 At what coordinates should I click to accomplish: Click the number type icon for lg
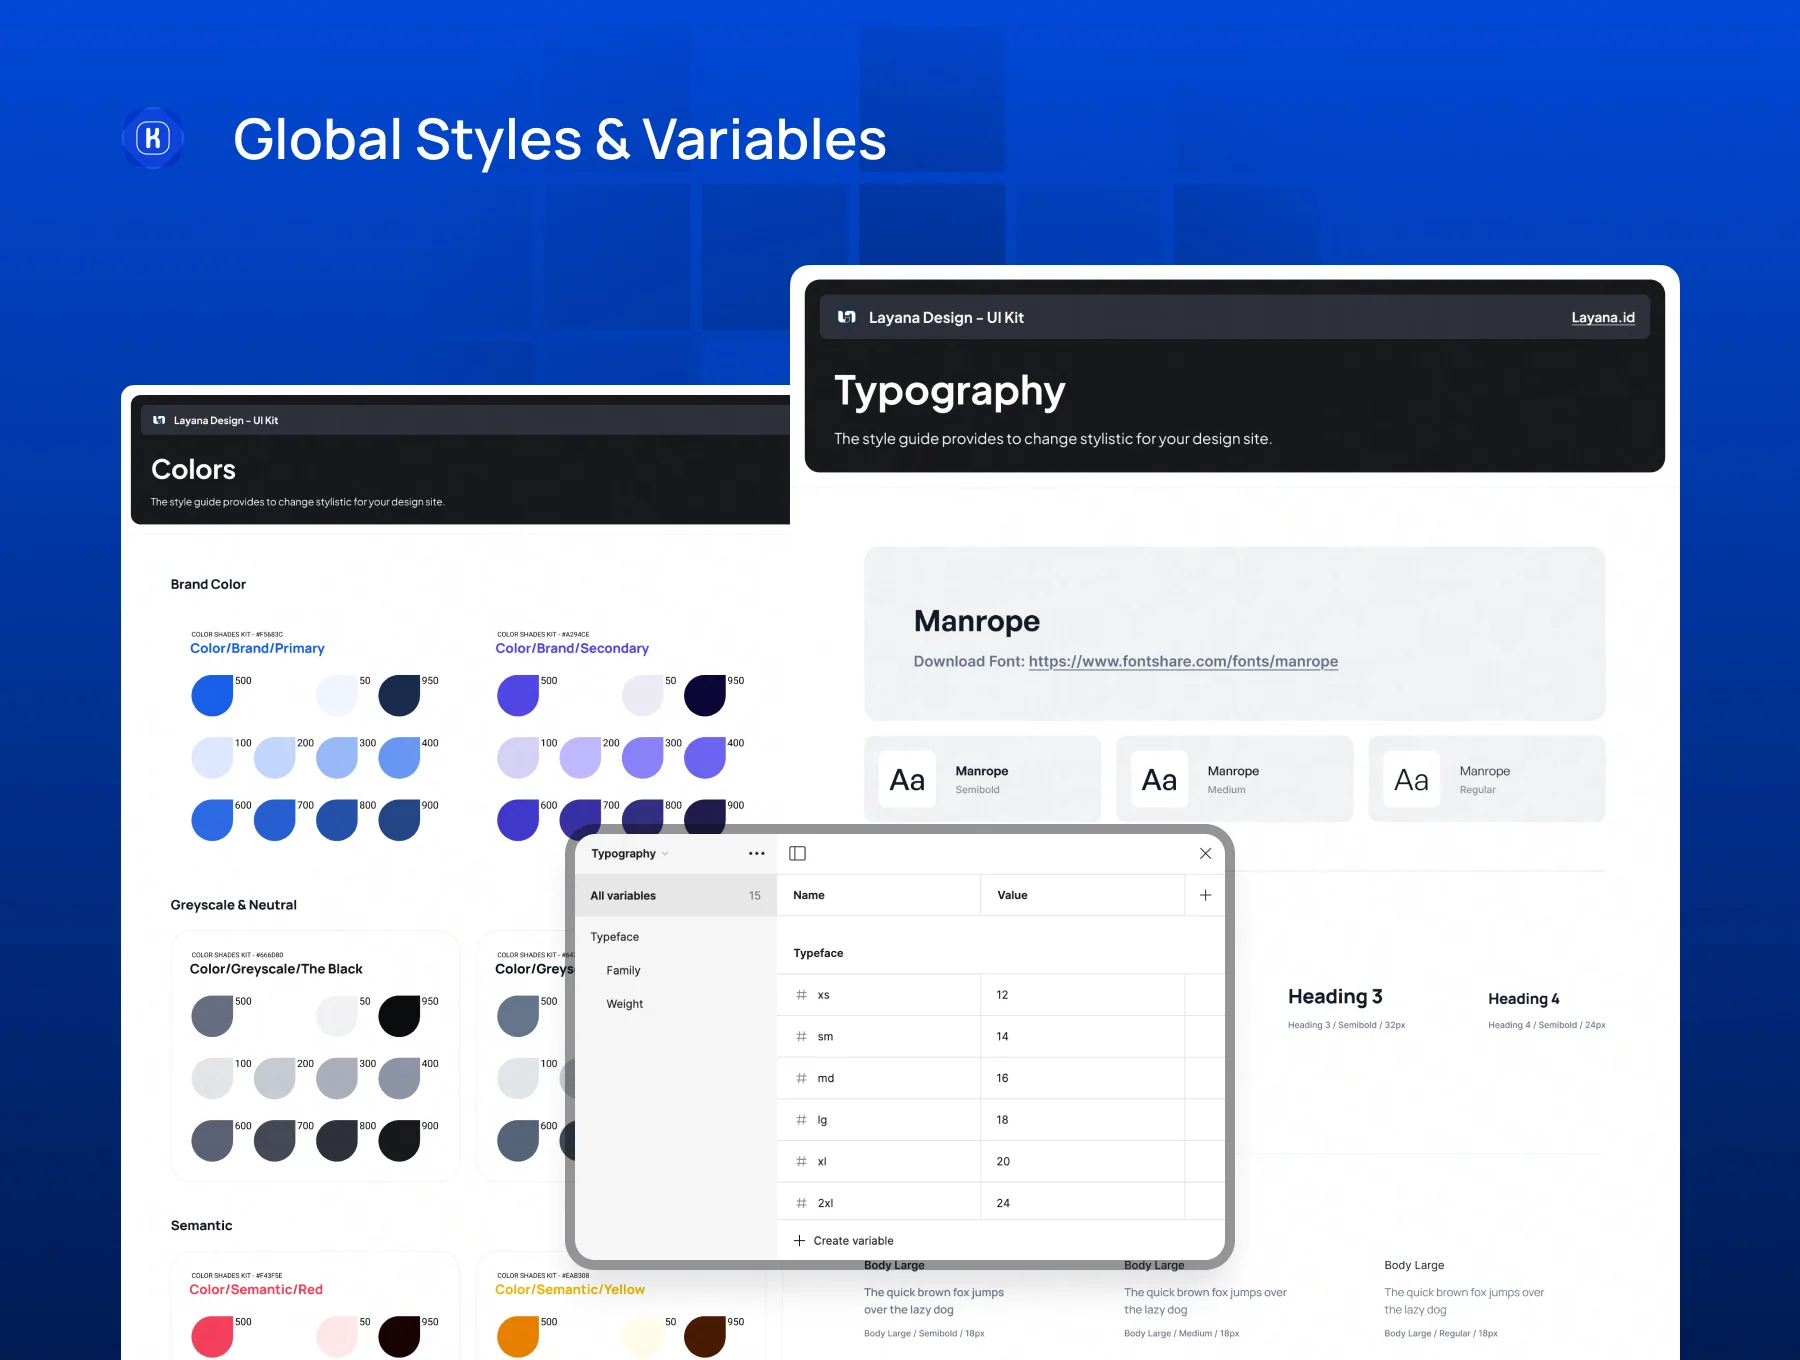click(x=801, y=1120)
